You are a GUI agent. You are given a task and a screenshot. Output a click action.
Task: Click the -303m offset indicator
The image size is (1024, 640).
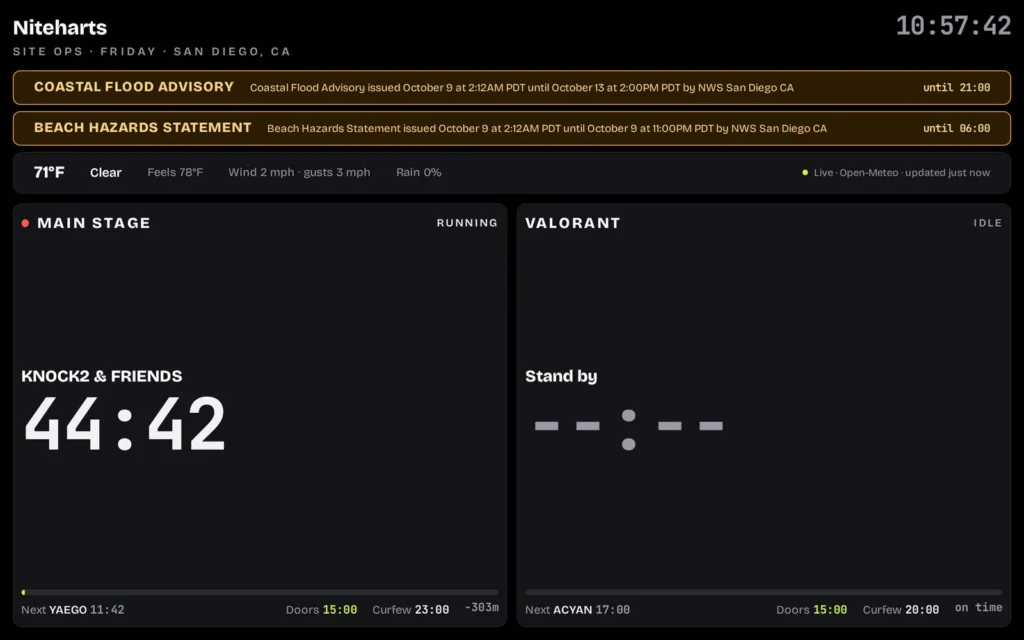pyautogui.click(x=482, y=607)
